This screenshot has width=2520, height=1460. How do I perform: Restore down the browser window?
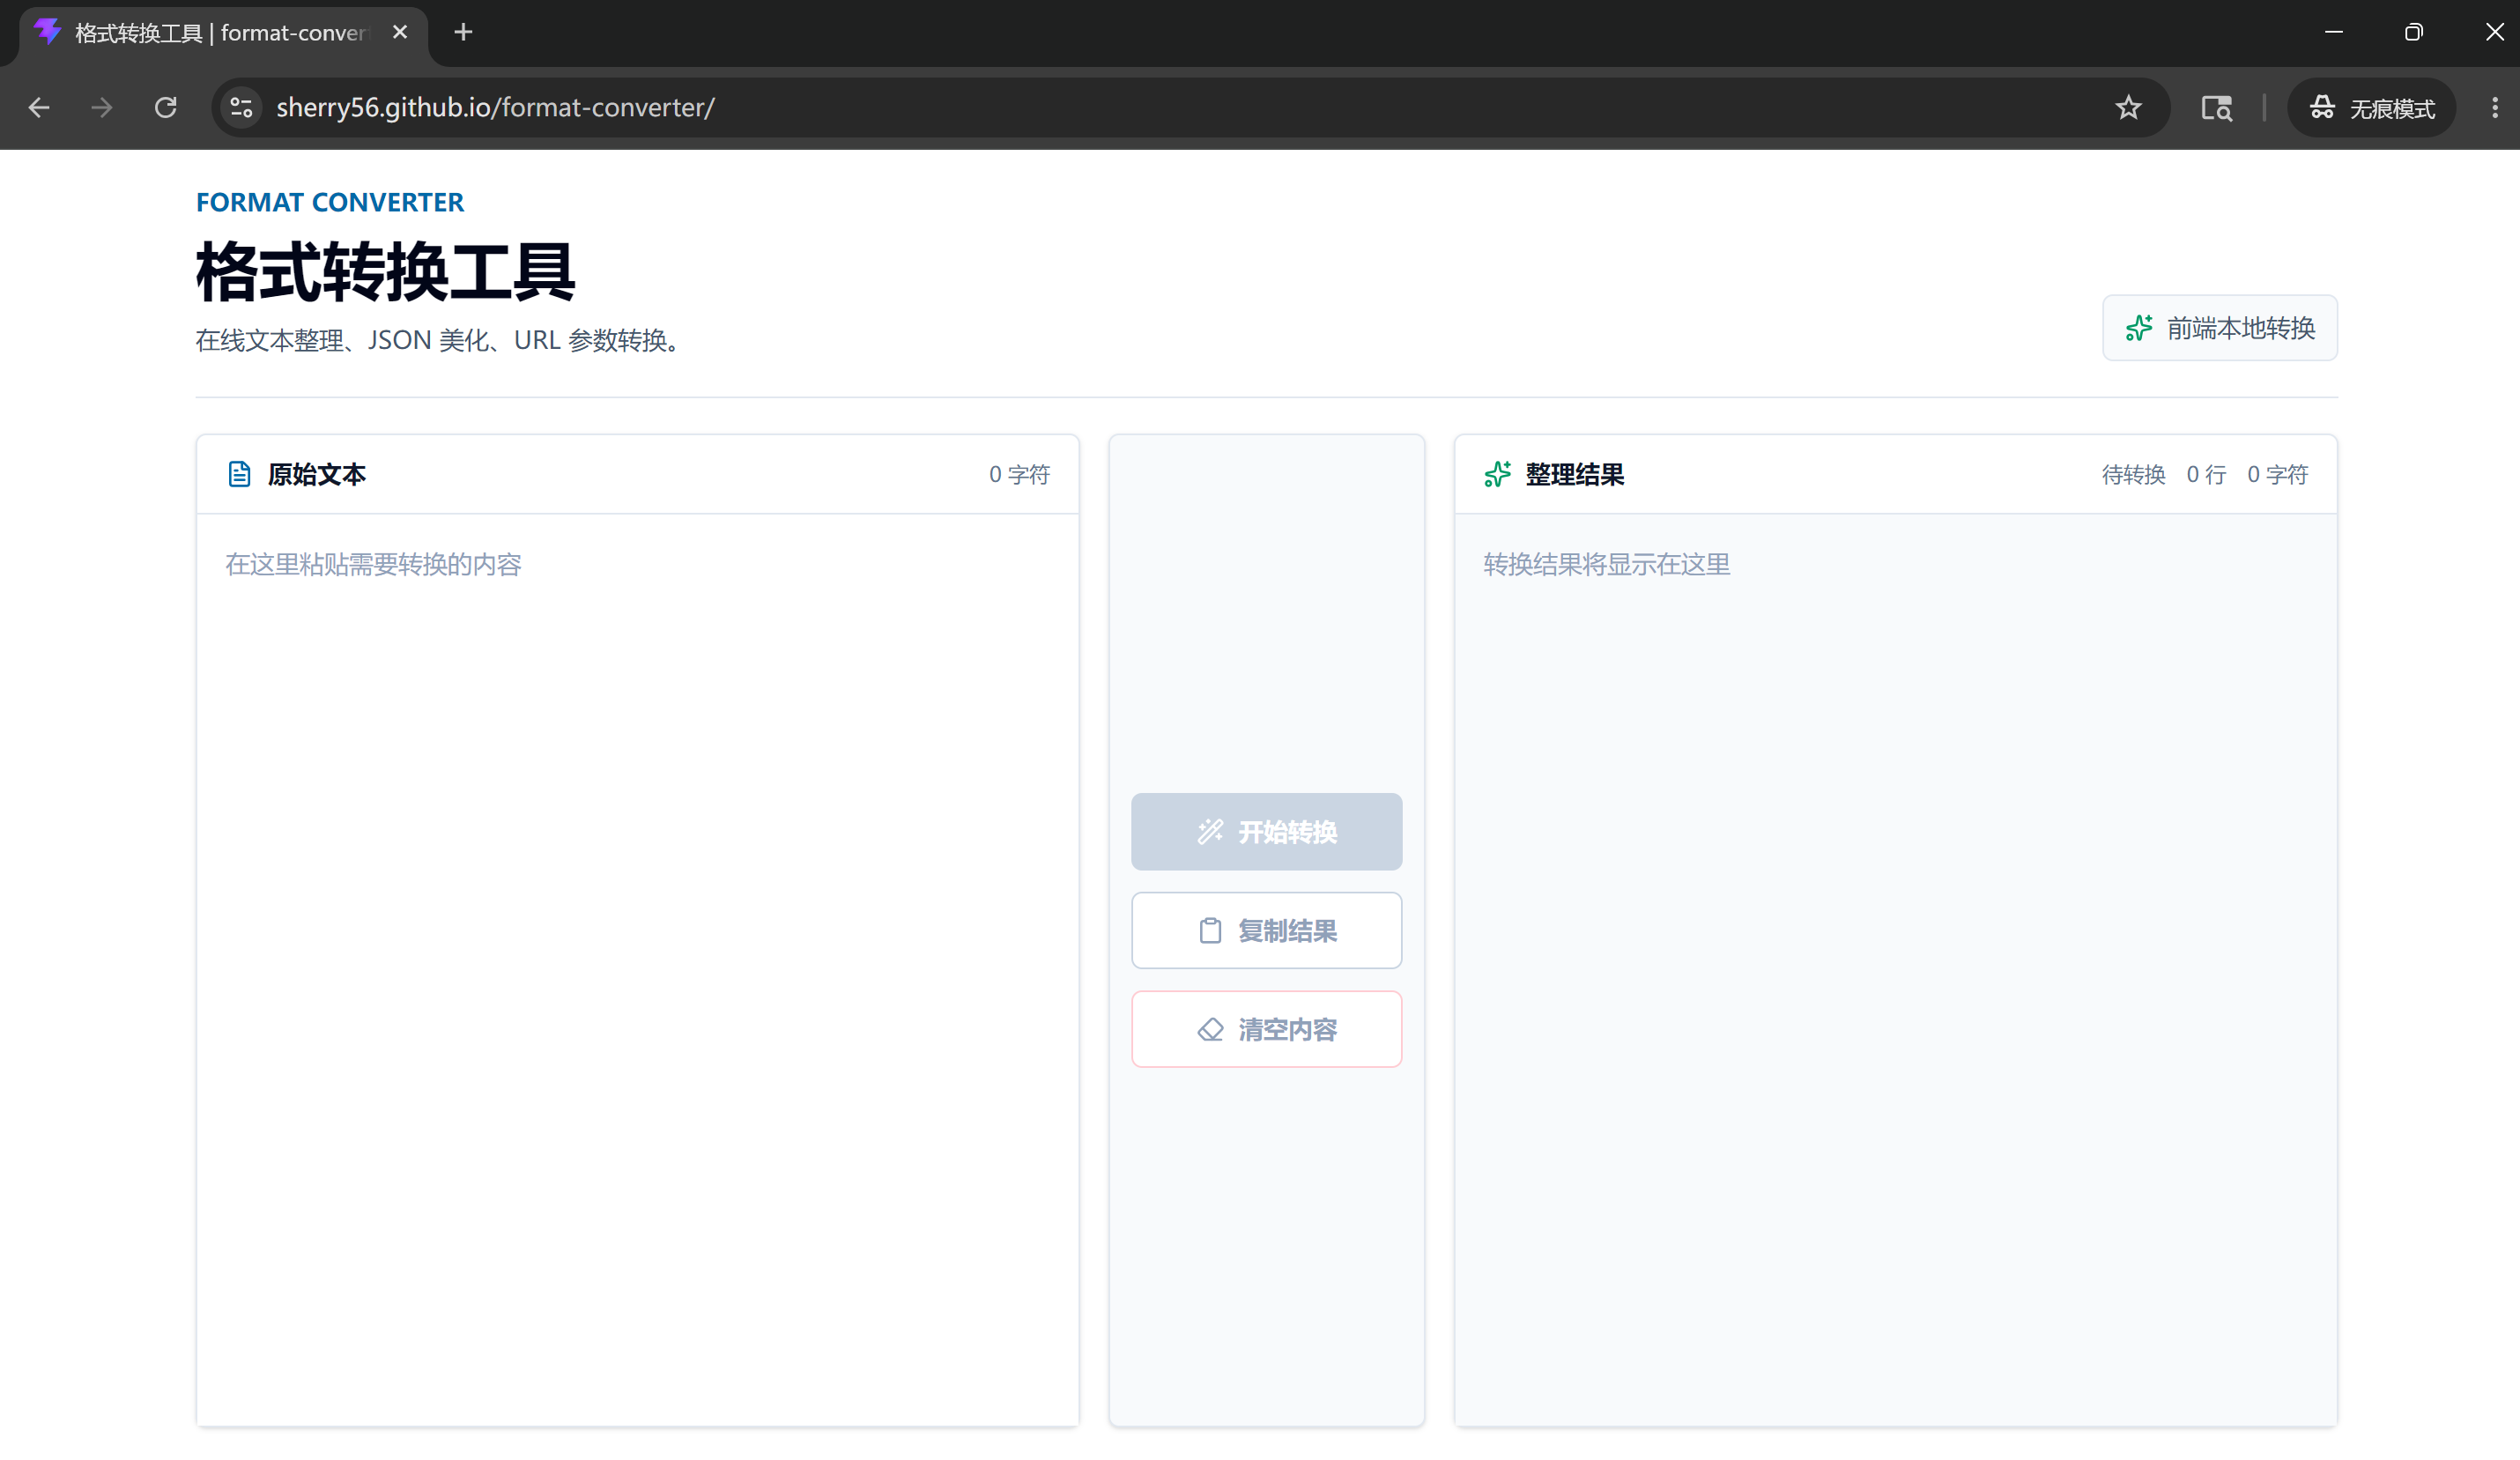pos(2413,32)
